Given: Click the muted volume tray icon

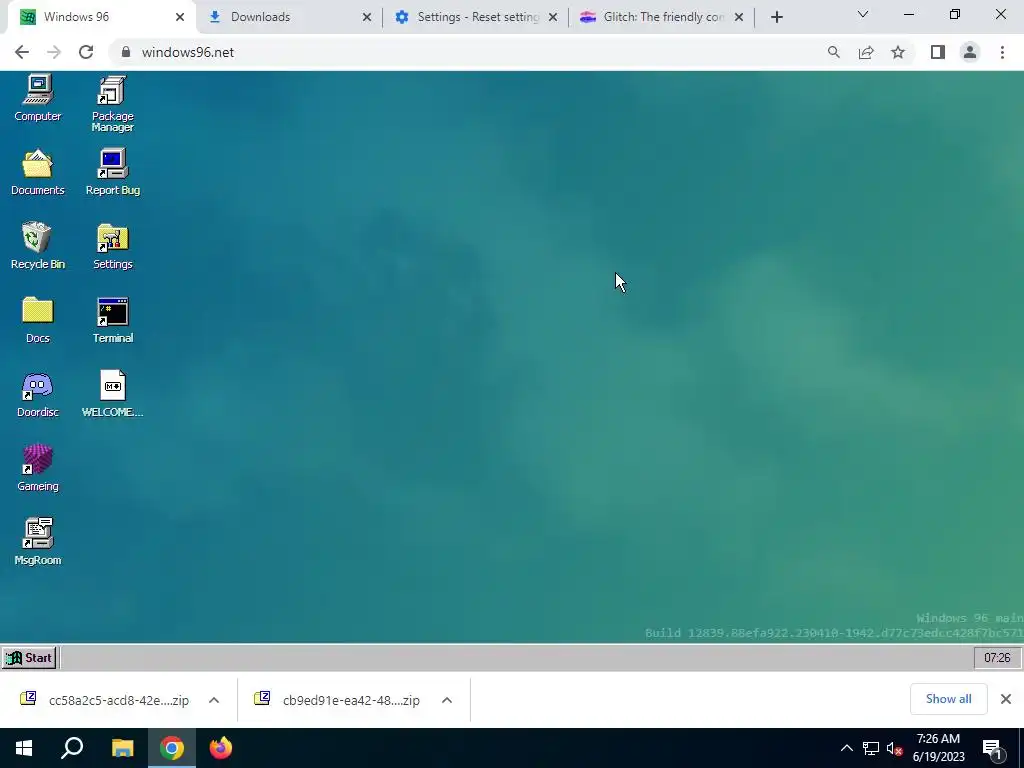Looking at the screenshot, I should 894,748.
